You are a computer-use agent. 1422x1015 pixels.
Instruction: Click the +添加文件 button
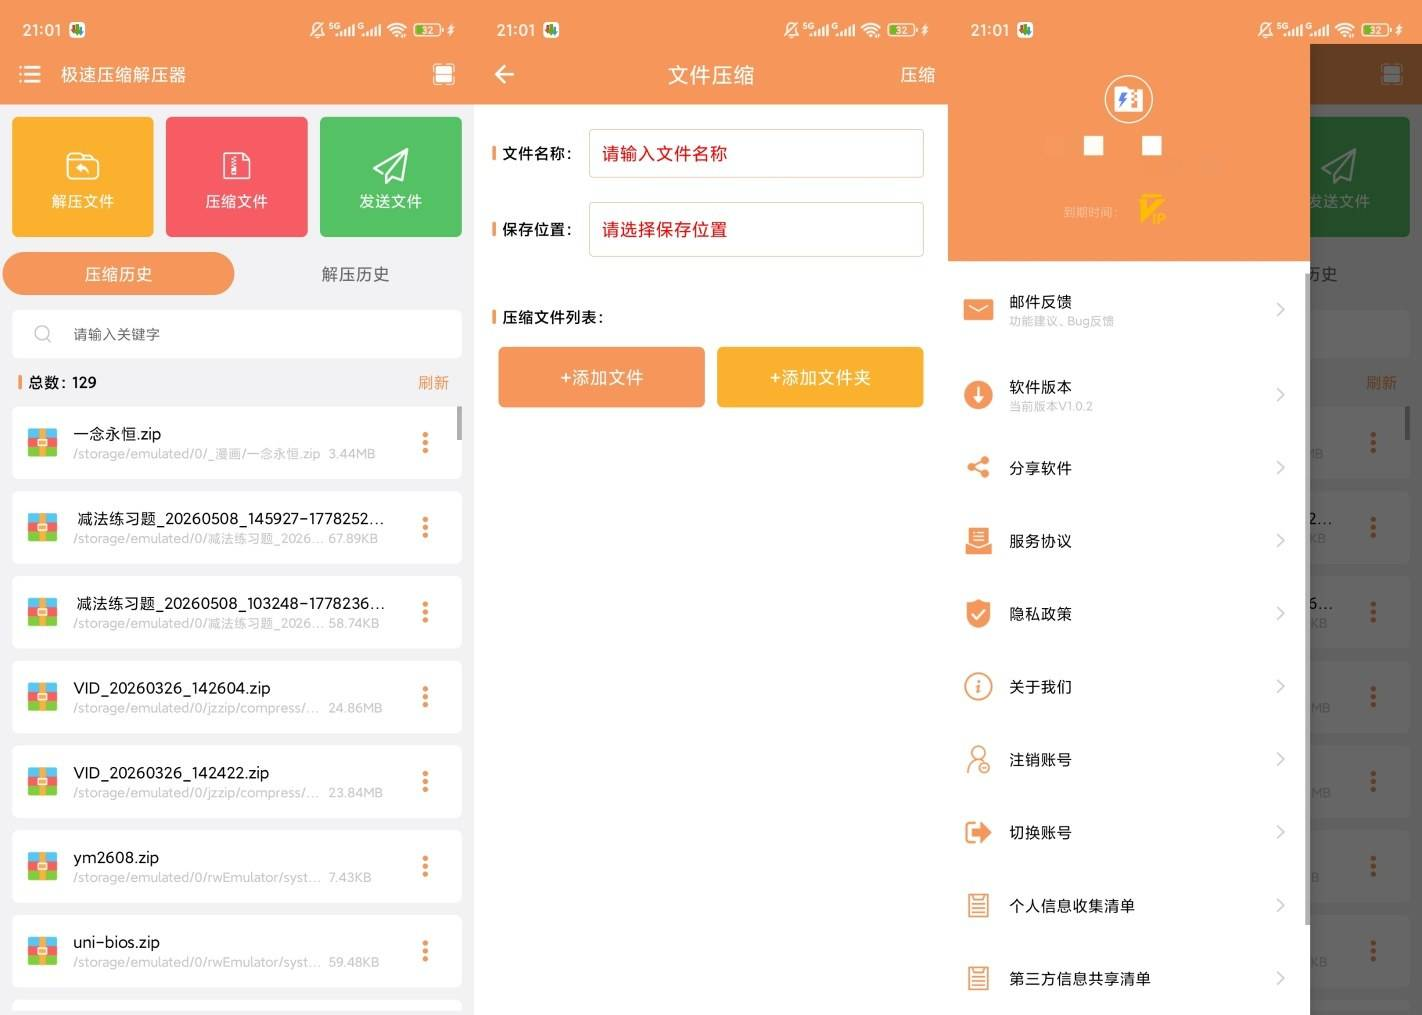[602, 377]
